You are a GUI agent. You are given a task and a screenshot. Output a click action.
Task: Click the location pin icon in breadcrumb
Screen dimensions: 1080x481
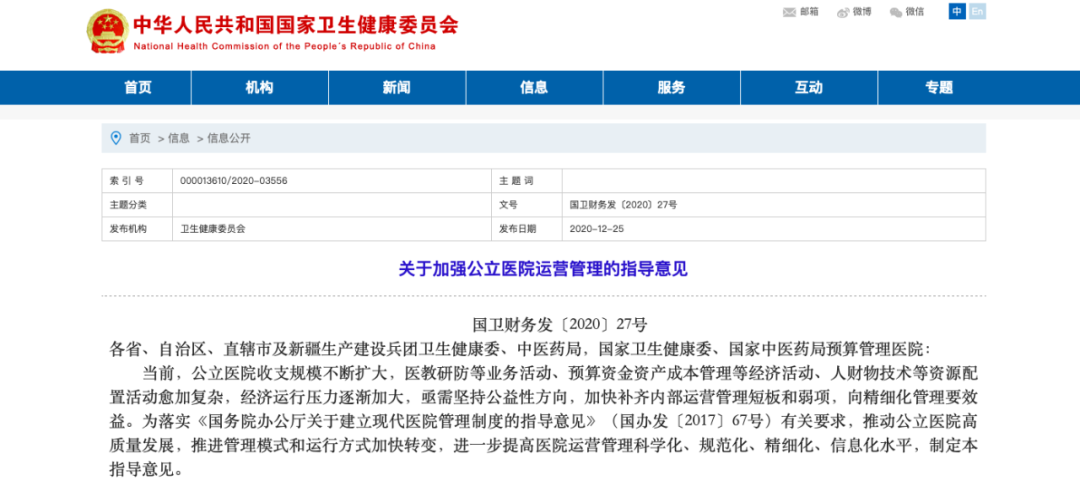116,138
